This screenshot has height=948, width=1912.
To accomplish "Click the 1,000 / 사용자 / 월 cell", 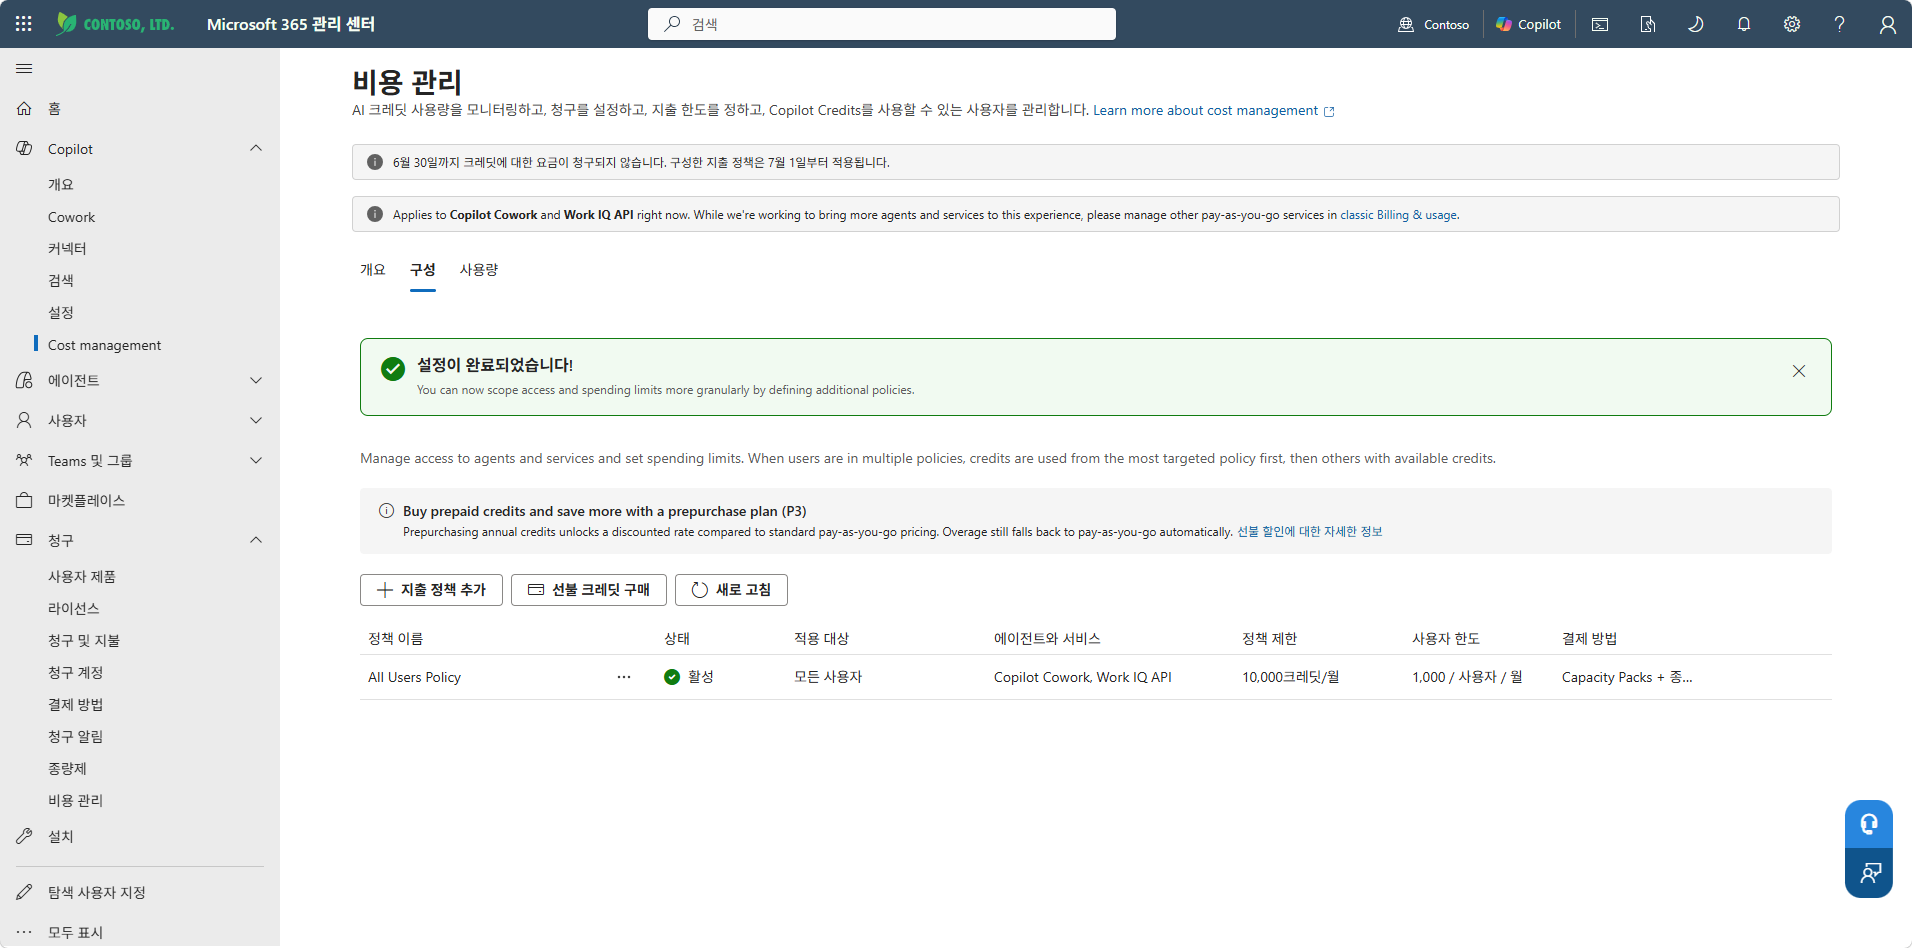I will tap(1467, 677).
